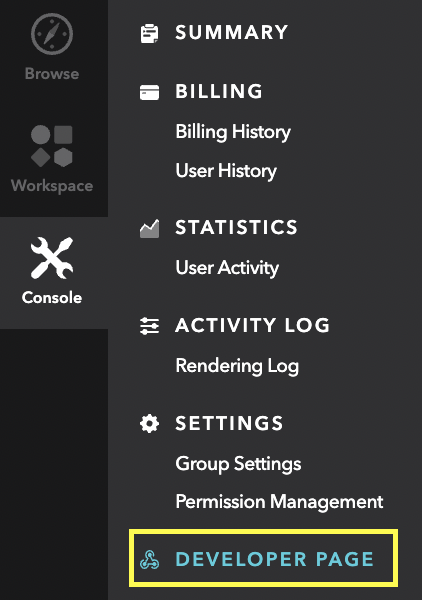The height and width of the screenshot is (600, 422).
Task: Open the SUMMARY section
Action: tap(231, 33)
